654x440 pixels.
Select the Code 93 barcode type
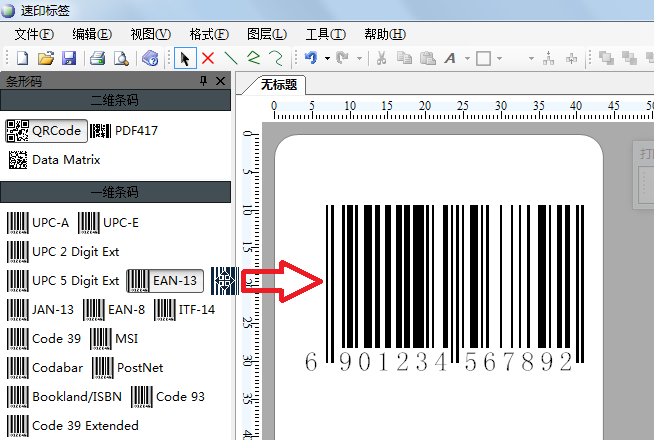click(x=168, y=396)
